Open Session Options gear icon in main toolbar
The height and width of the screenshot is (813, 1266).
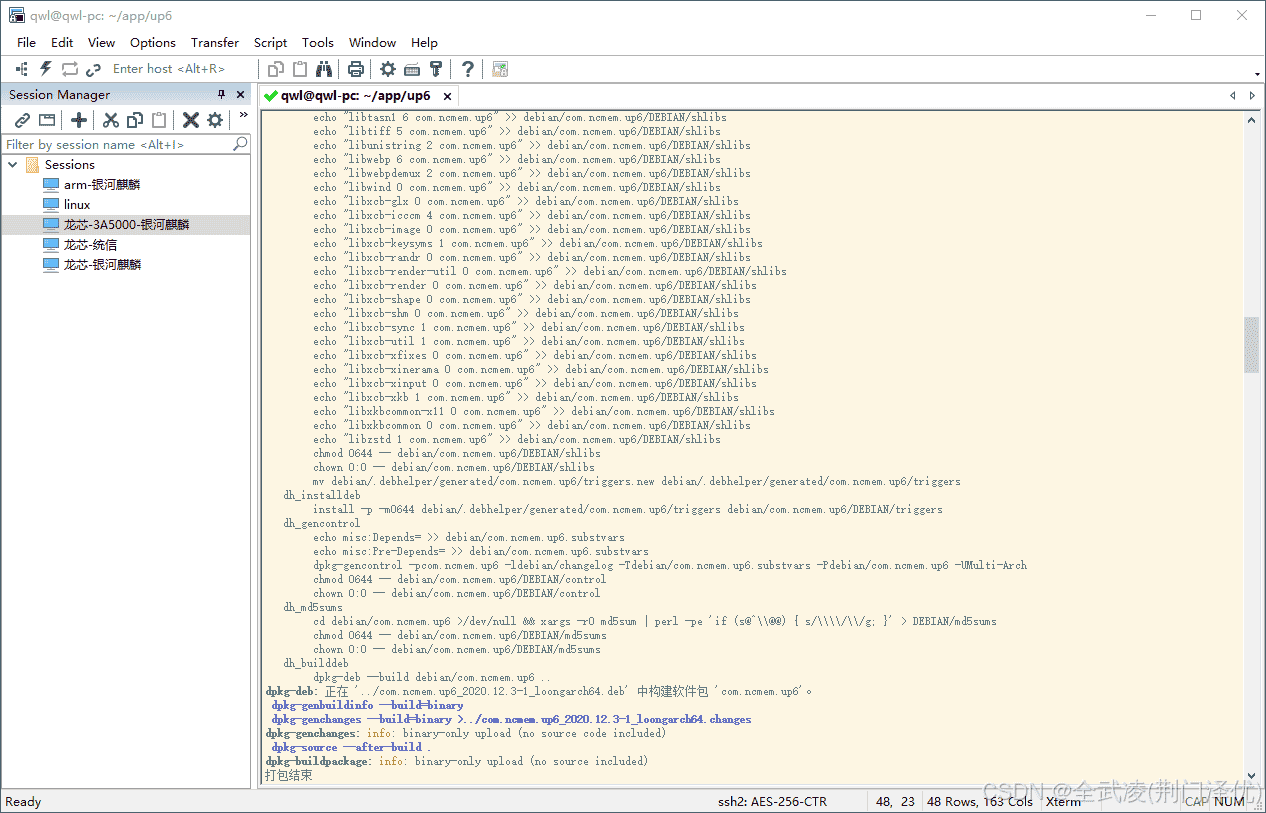click(x=388, y=69)
